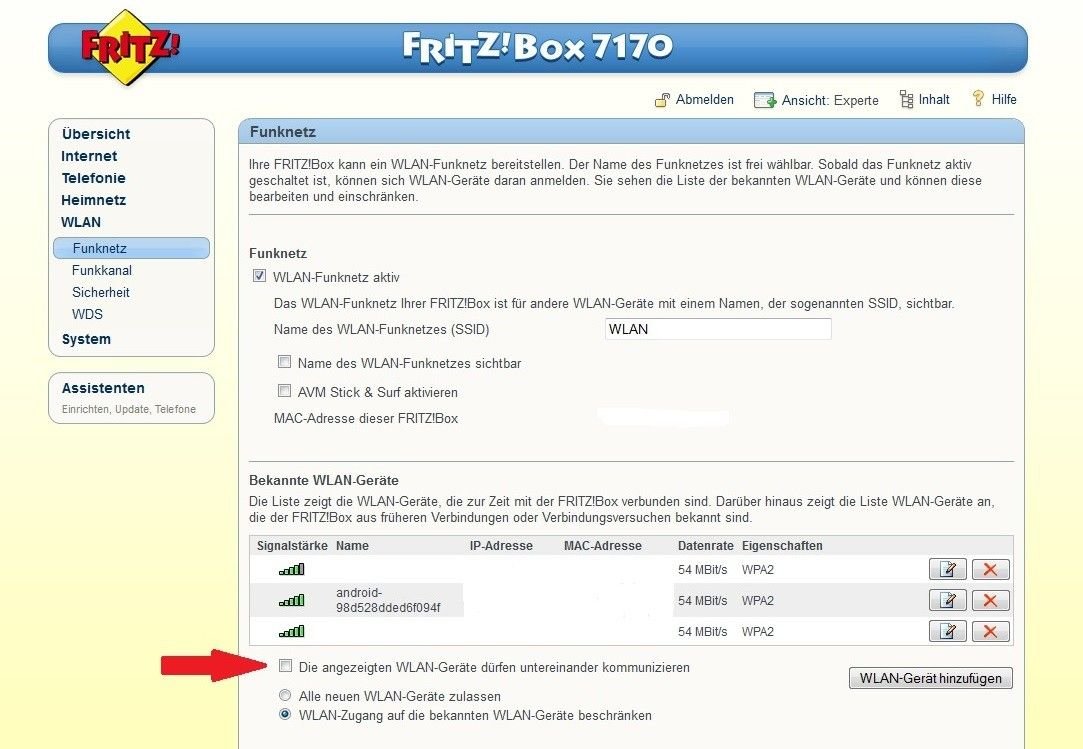Click WPA2 in android device row
Screen dimensions: 1083x749
(758, 600)
